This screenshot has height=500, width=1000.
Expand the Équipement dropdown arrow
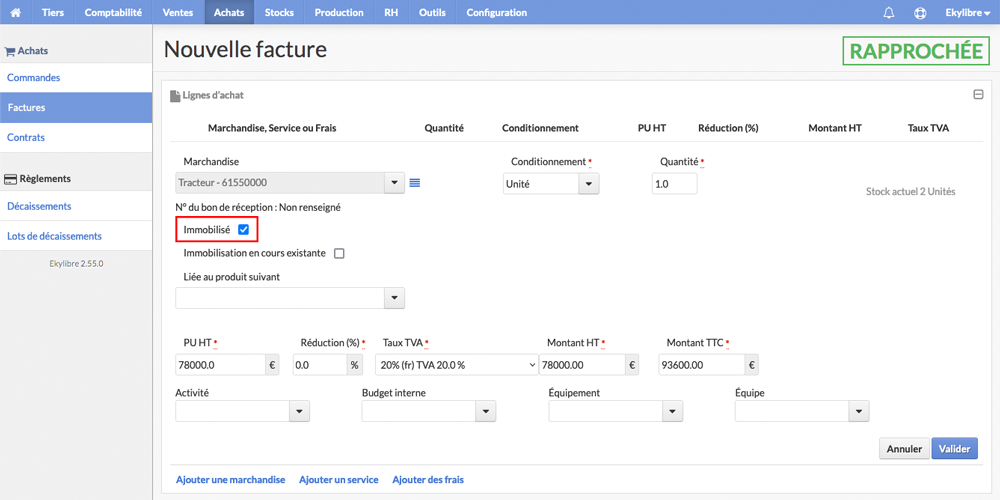point(672,411)
